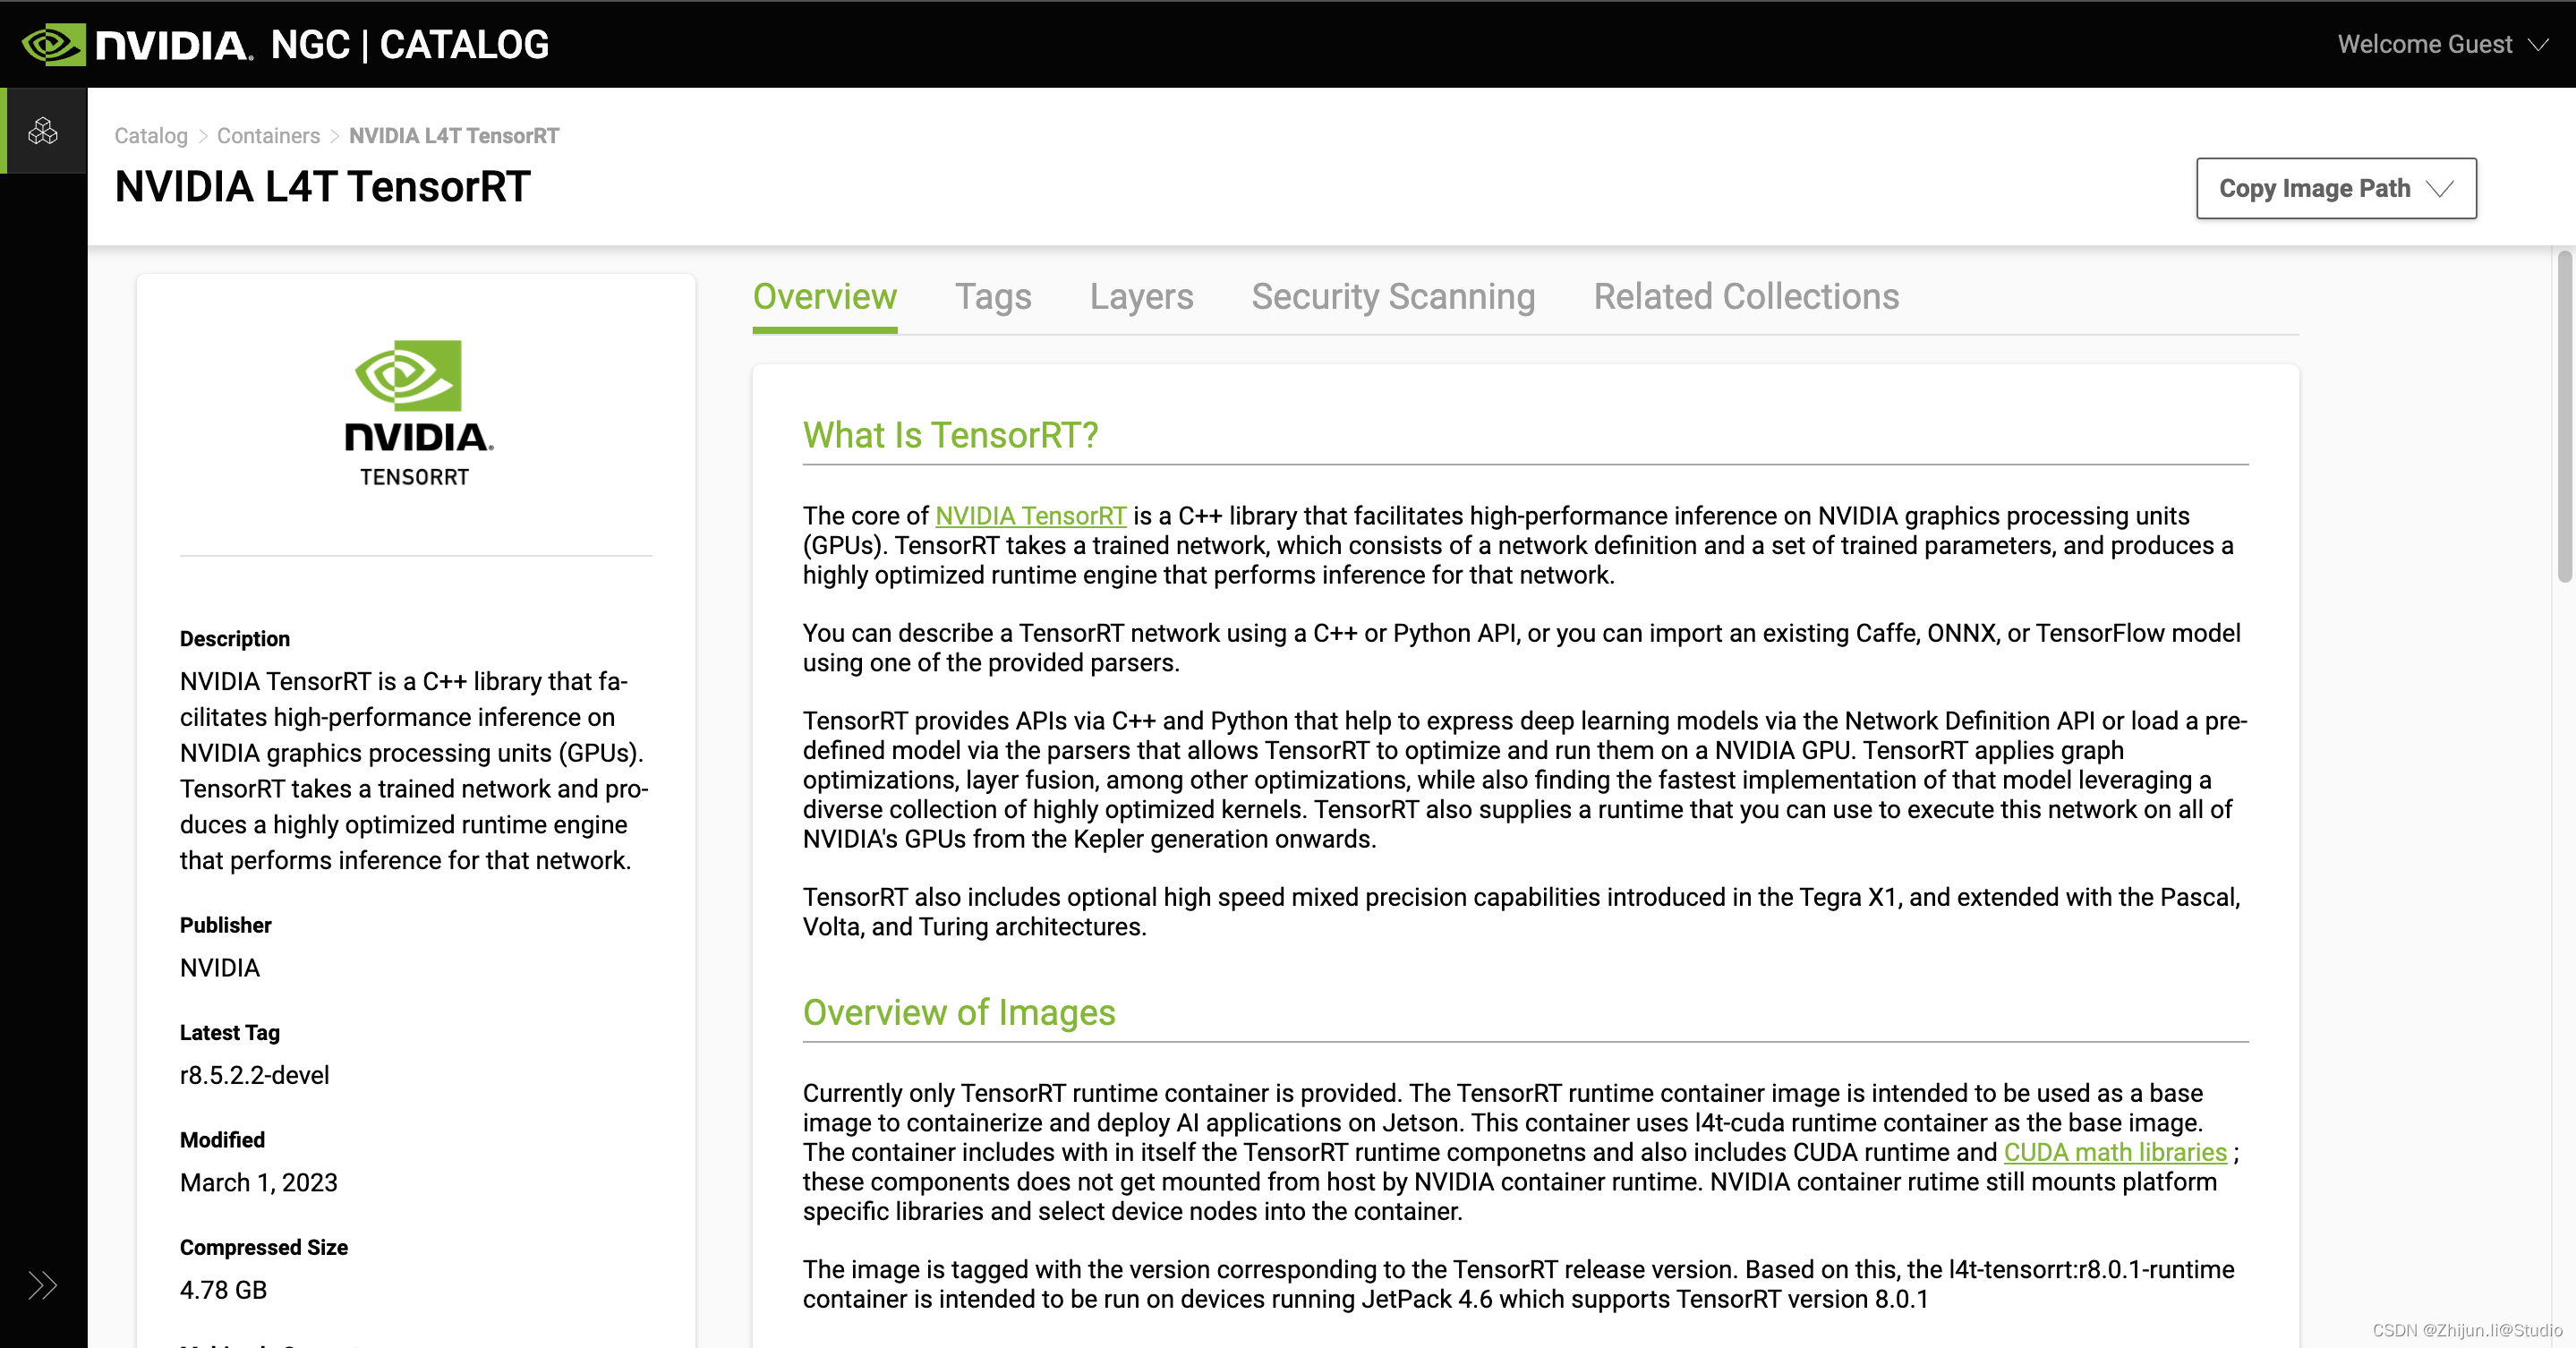Click the 'Modified' label
2576x1348 pixels.
tap(222, 1140)
